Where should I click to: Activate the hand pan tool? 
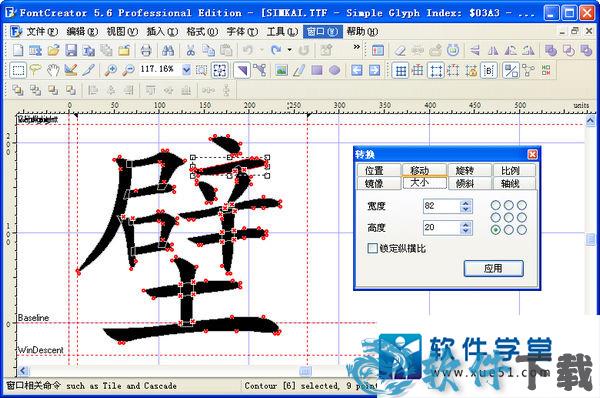53,70
